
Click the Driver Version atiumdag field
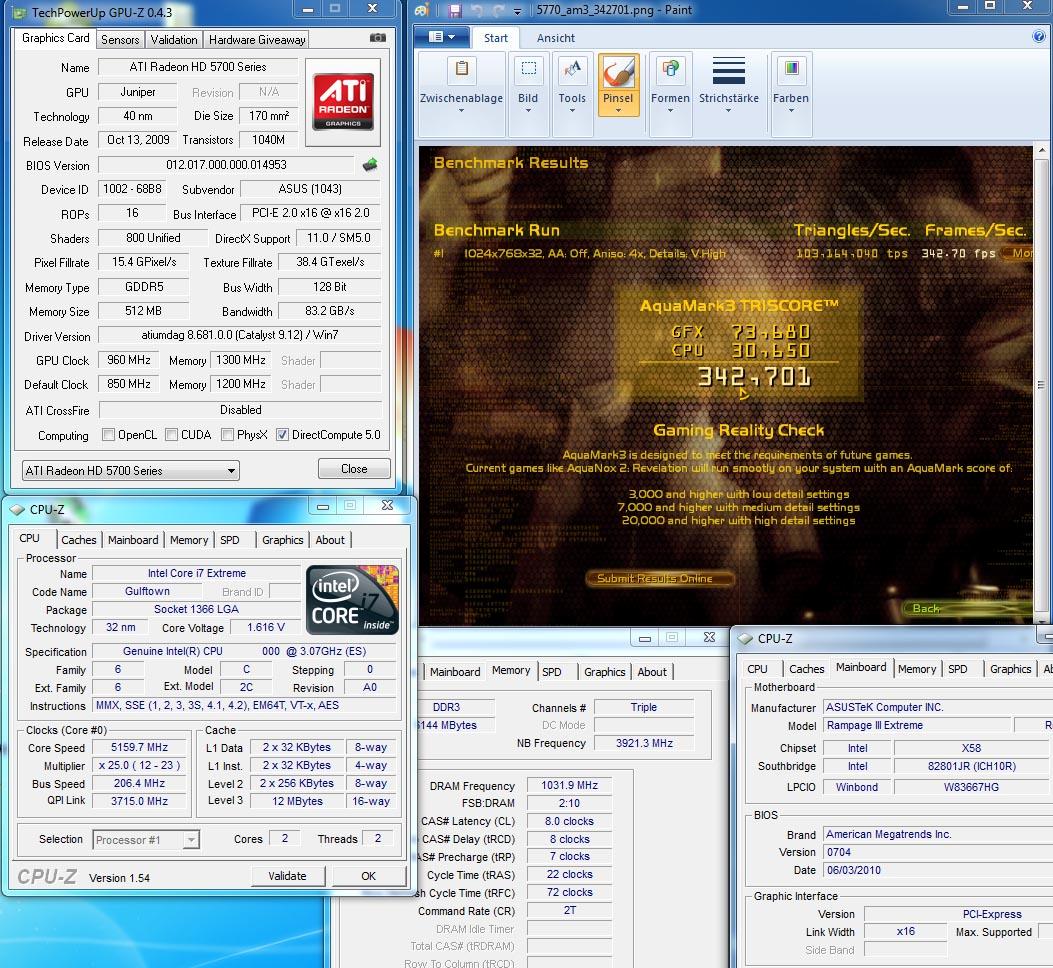pos(240,335)
